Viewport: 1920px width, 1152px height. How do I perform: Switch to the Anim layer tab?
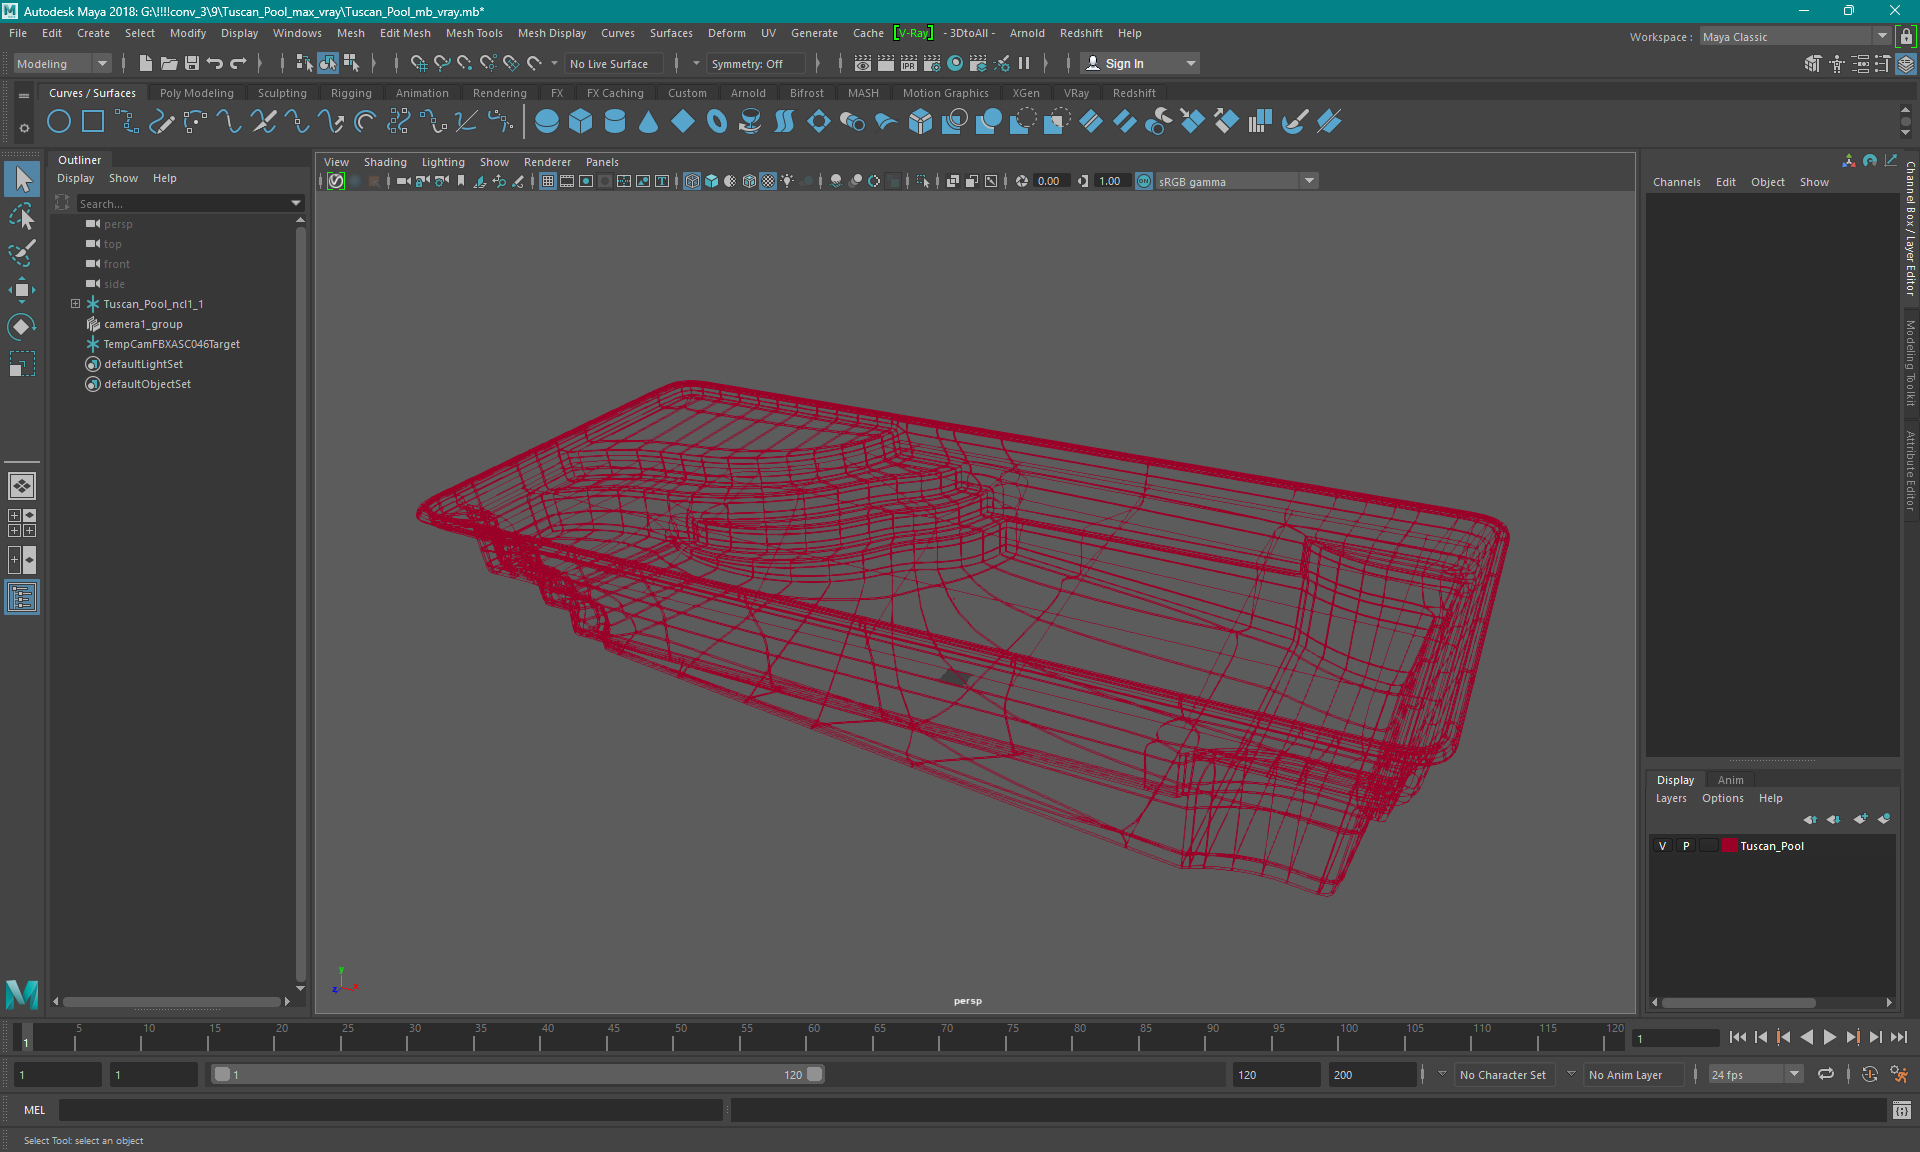click(1730, 780)
